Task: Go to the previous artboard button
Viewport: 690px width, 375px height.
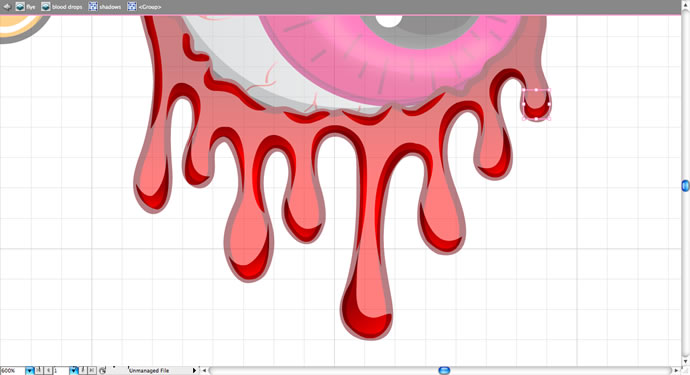Action: (48, 371)
